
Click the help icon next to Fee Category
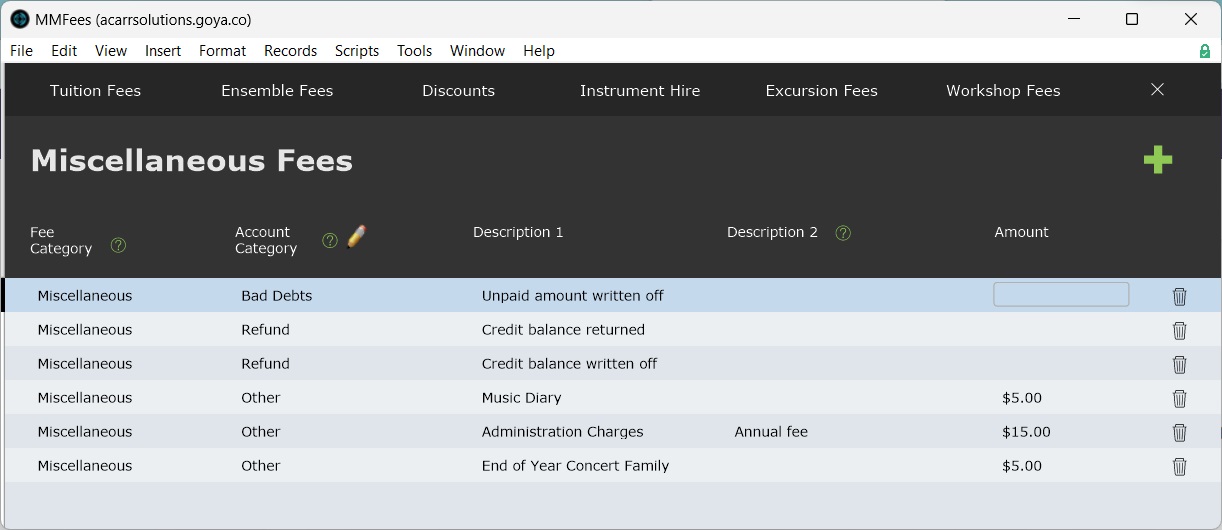point(118,245)
